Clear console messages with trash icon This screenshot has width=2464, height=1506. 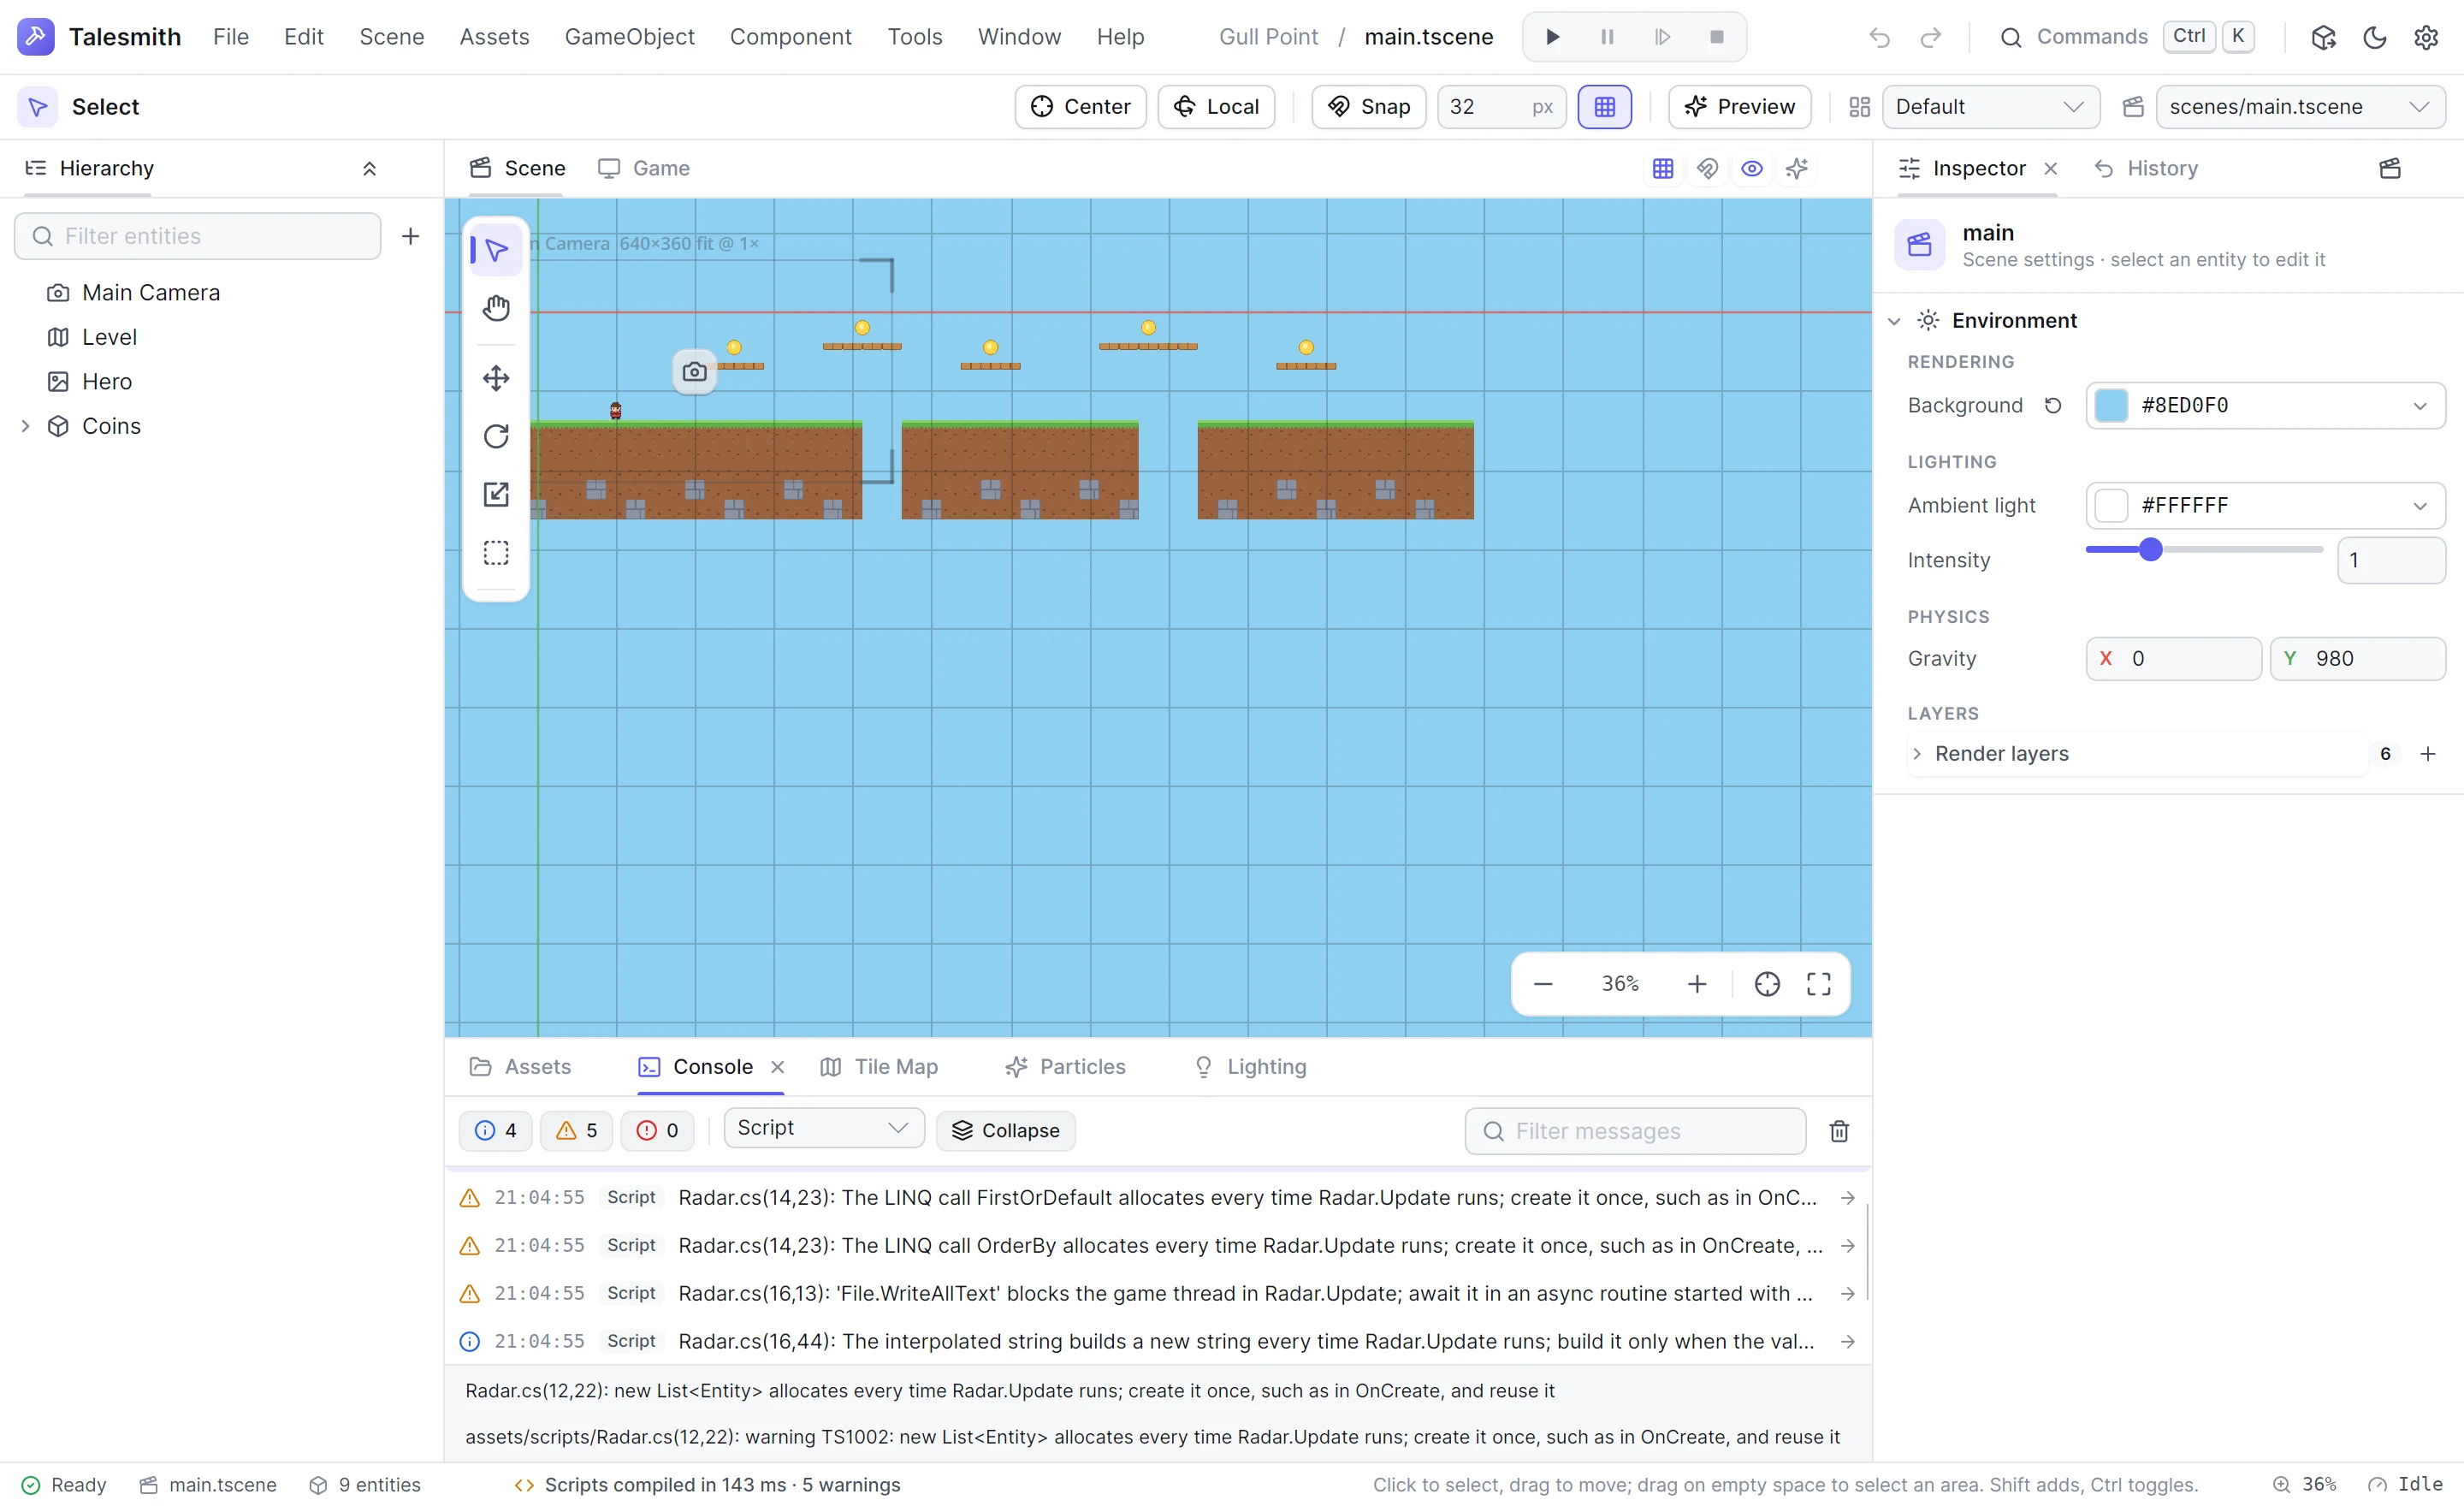1839,1131
